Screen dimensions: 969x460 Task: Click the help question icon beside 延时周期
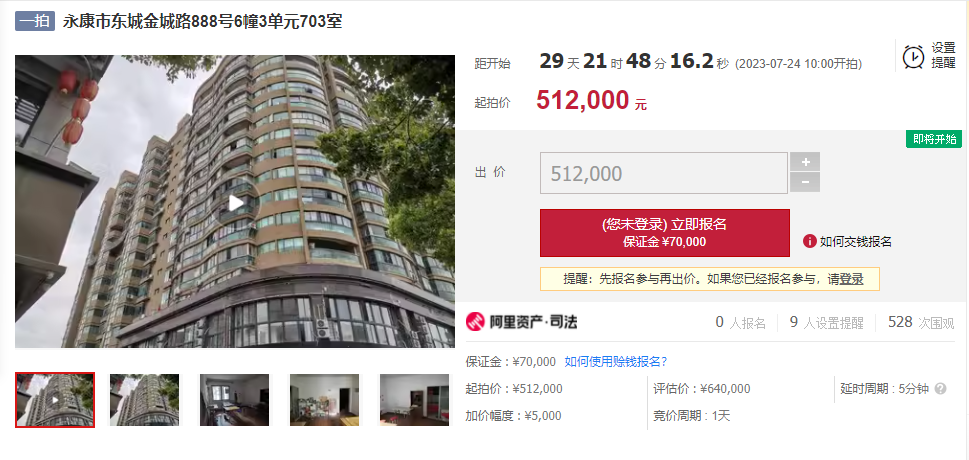[x=941, y=389]
